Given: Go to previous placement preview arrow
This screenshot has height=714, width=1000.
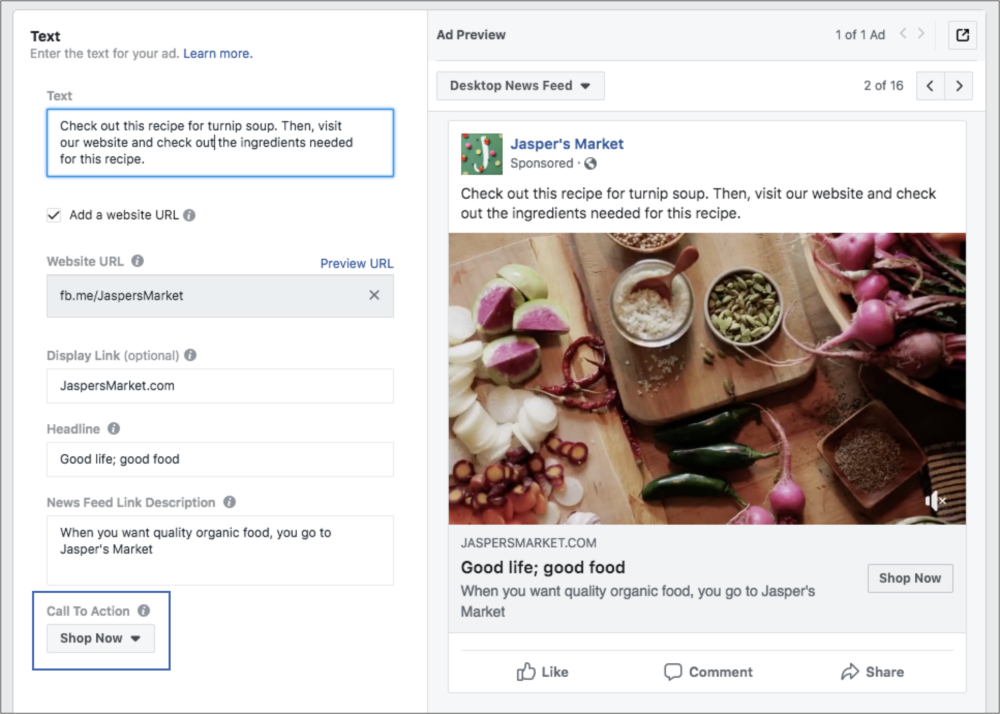Looking at the screenshot, I should (x=930, y=86).
